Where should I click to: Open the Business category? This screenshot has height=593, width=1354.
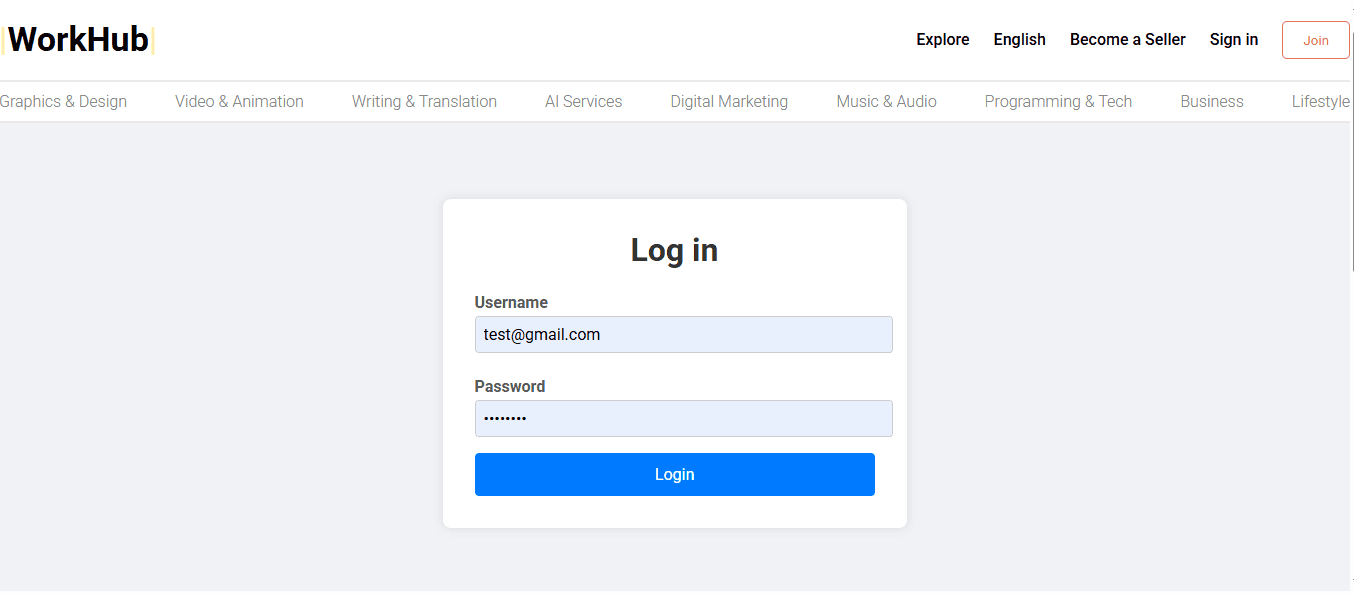pos(1212,101)
